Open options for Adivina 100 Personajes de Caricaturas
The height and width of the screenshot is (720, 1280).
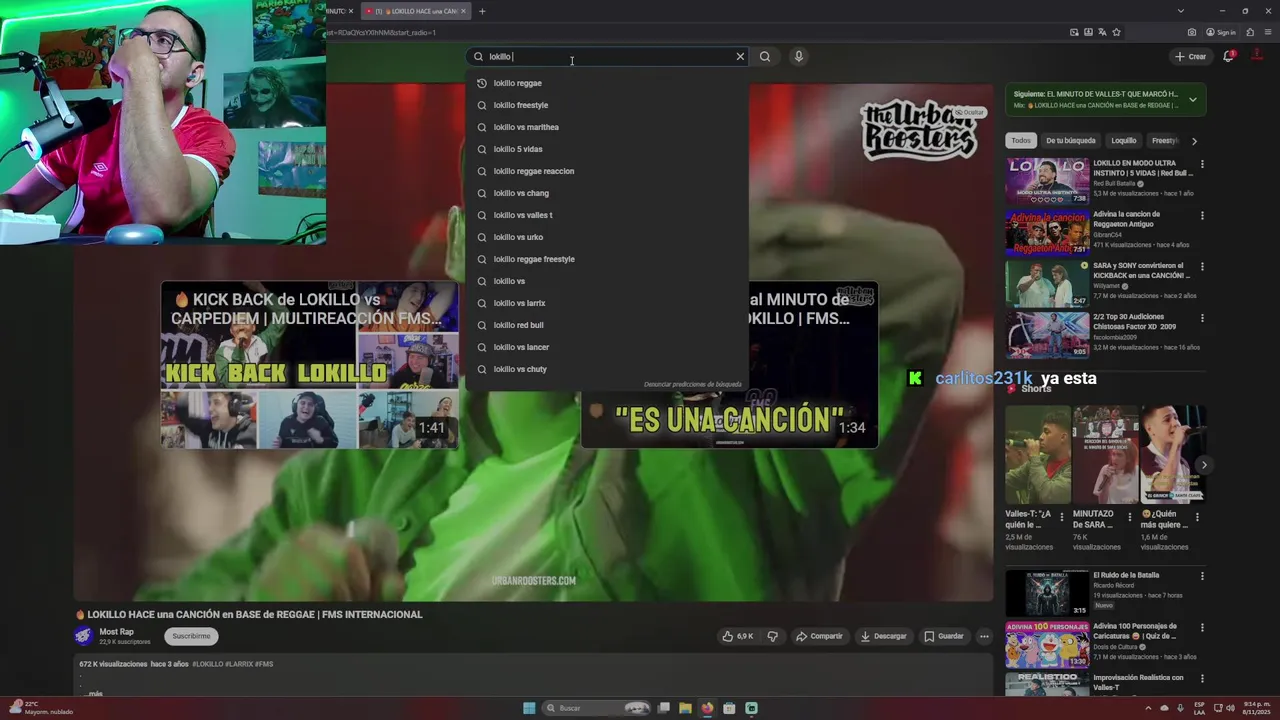click(1202, 627)
